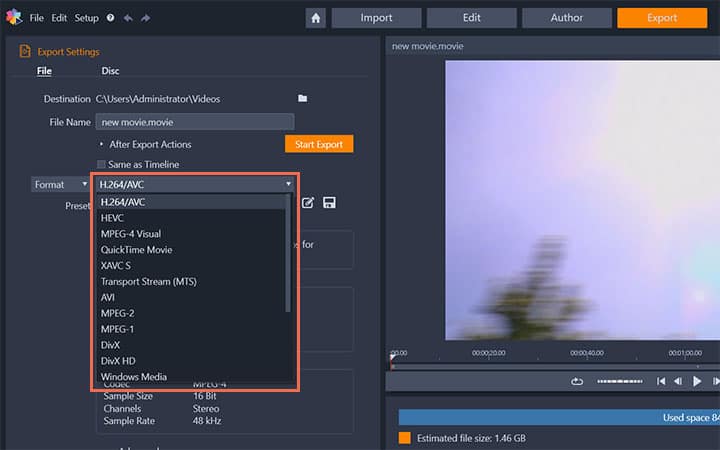
Task: Click the Export Settings document icon
Action: click(x=25, y=51)
